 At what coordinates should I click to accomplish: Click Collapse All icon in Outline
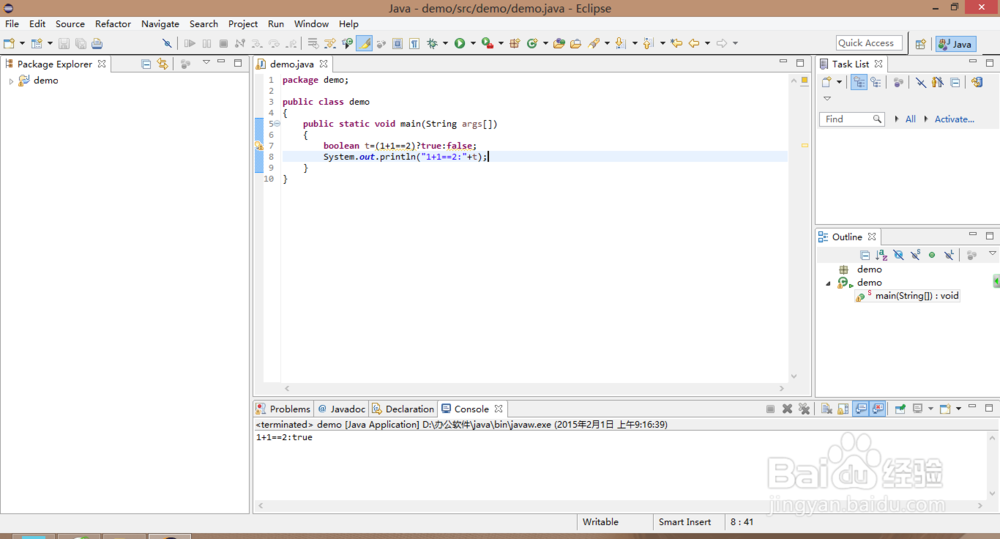pyautogui.click(x=865, y=255)
